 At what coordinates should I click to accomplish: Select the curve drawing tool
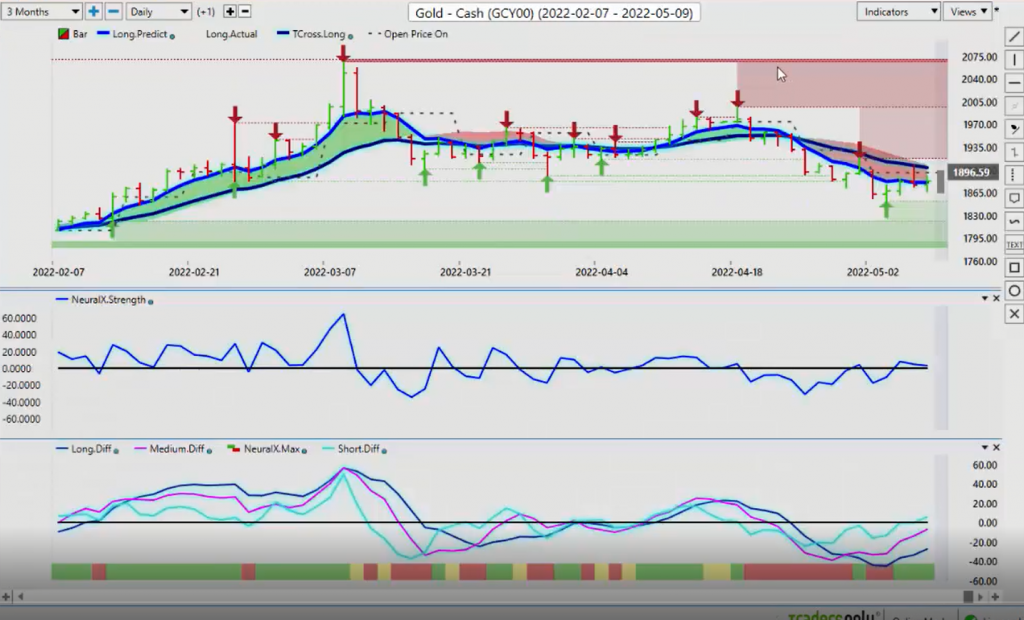point(1014,221)
